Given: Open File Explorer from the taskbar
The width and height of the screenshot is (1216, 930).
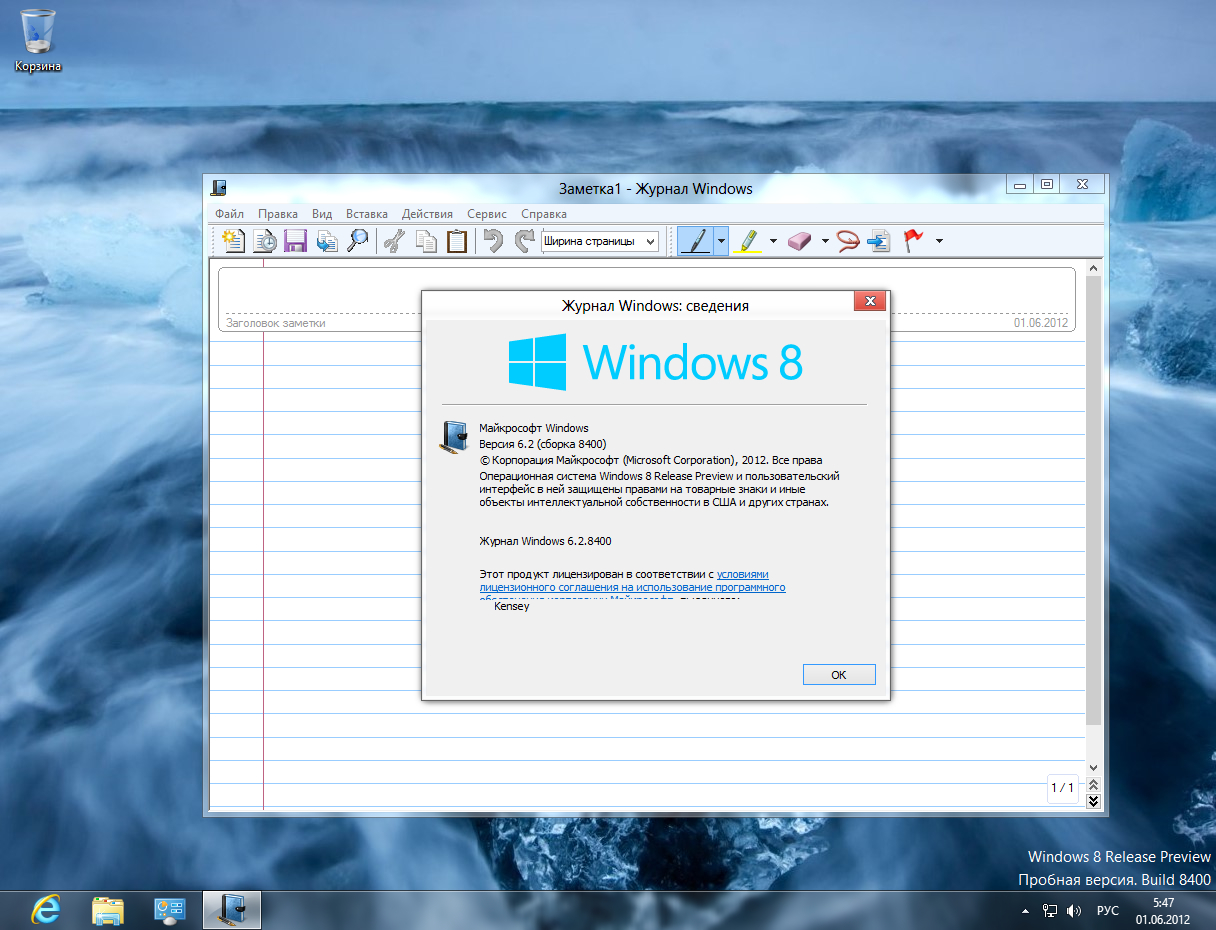Looking at the screenshot, I should click(x=108, y=909).
